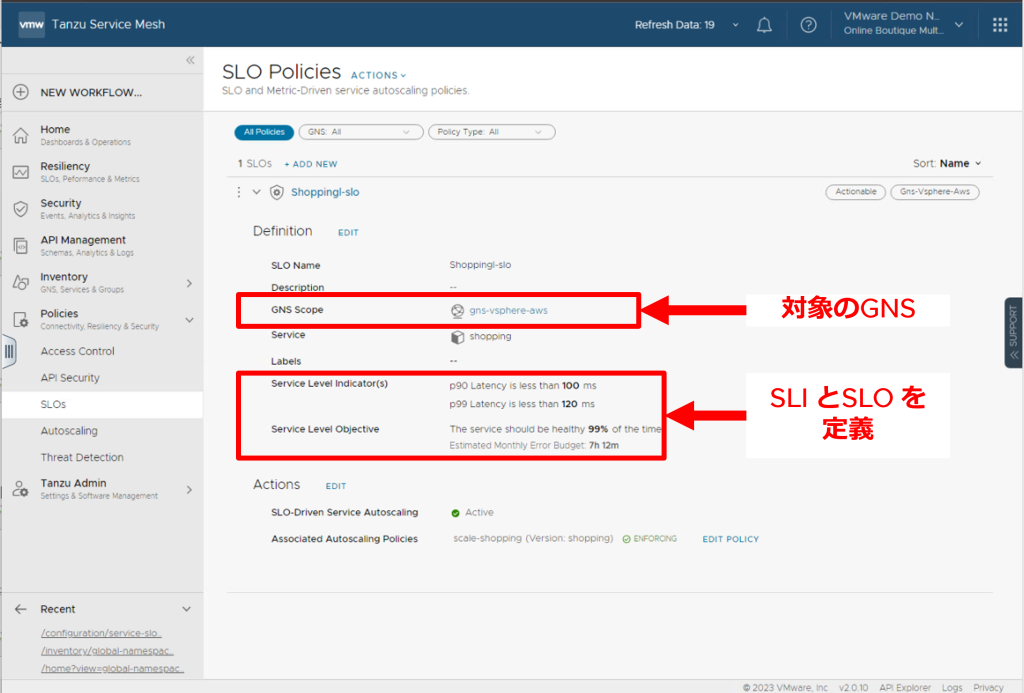
Task: Click the Actionable tag
Action: tap(856, 191)
